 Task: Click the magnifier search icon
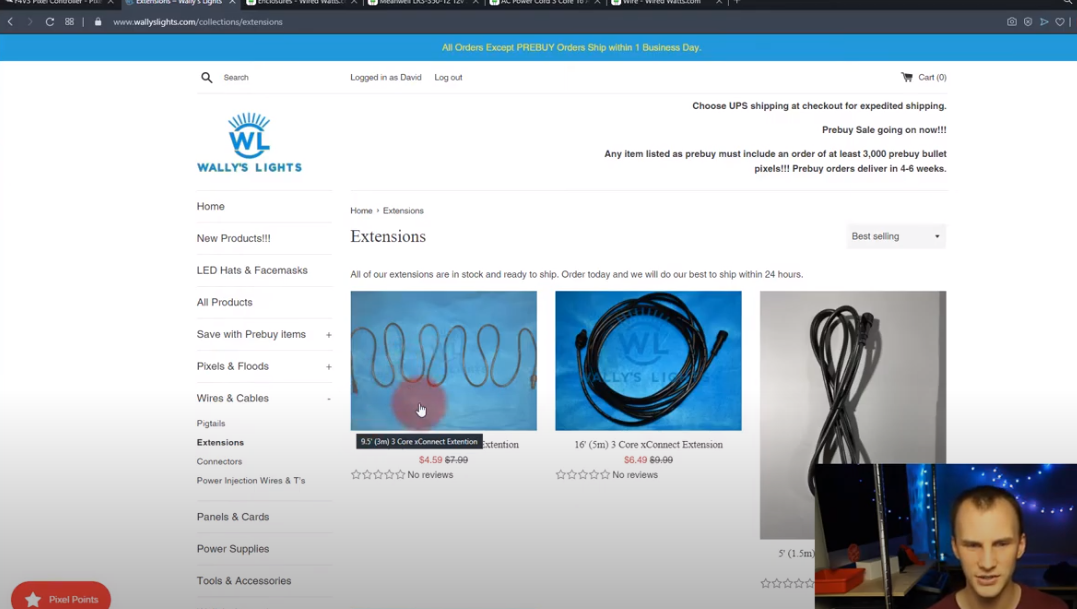pyautogui.click(x=207, y=78)
